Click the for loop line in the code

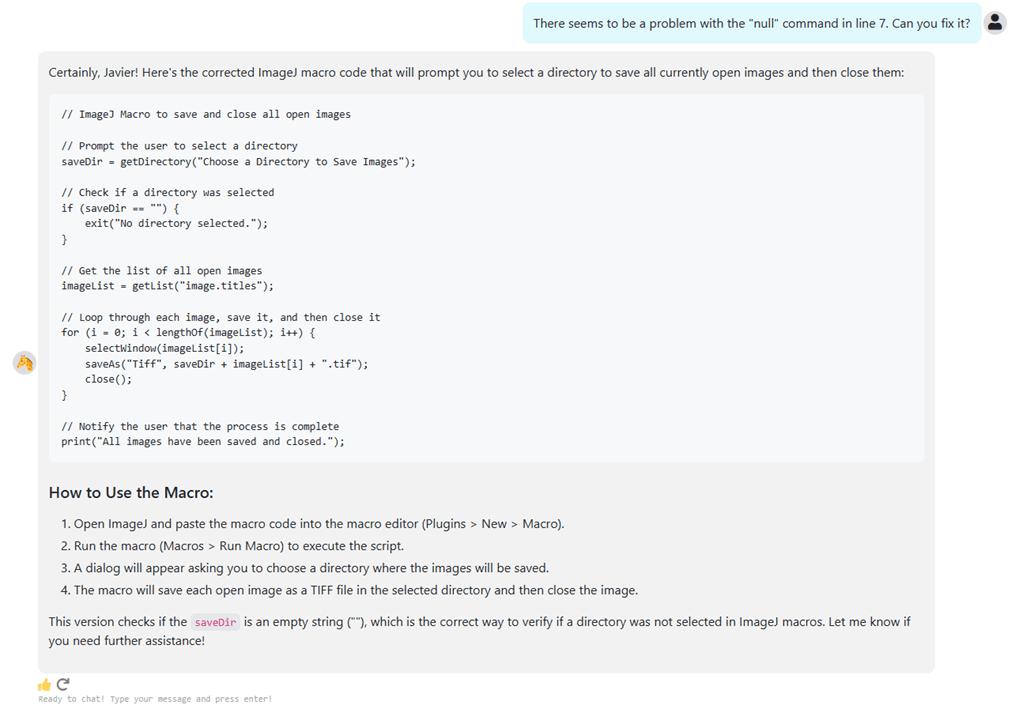202,332
